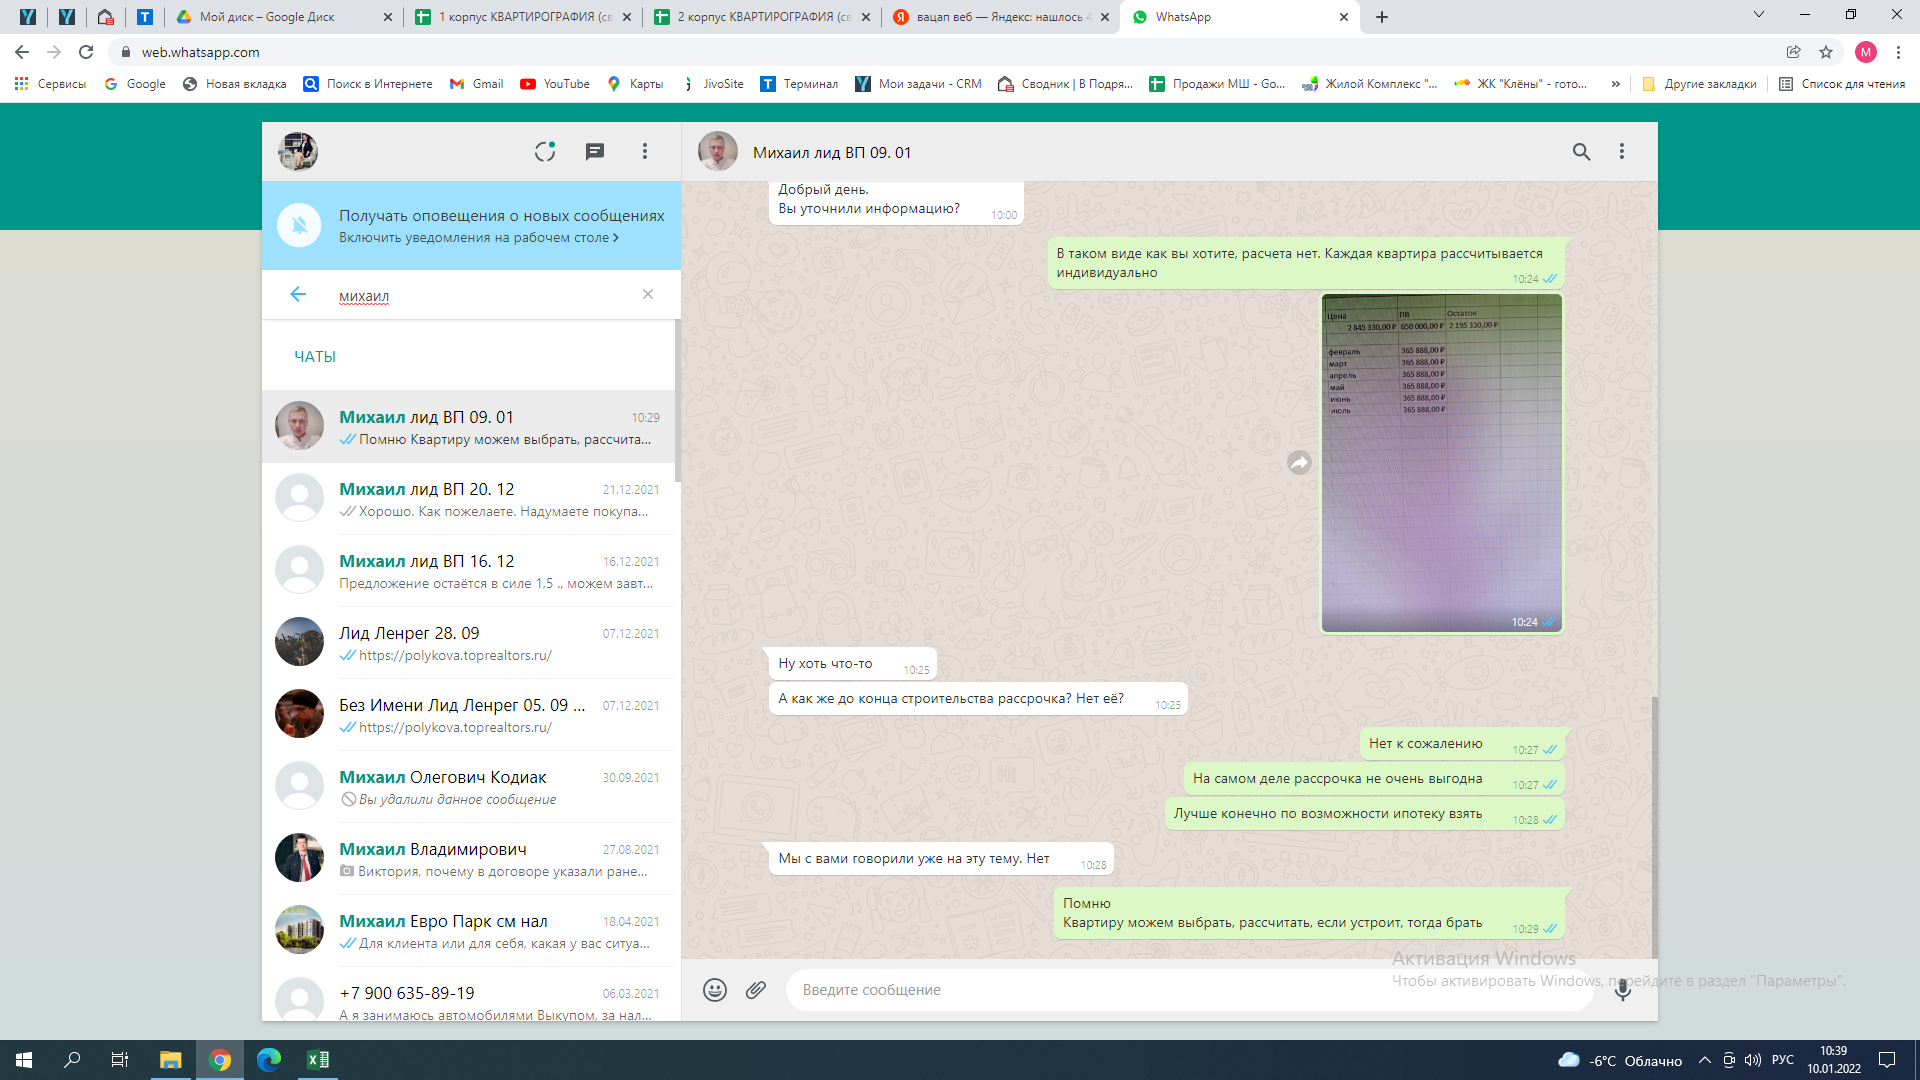This screenshot has height=1080, width=1920.
Task: Switch to Мой диск Google Диск tab
Action: pos(268,17)
